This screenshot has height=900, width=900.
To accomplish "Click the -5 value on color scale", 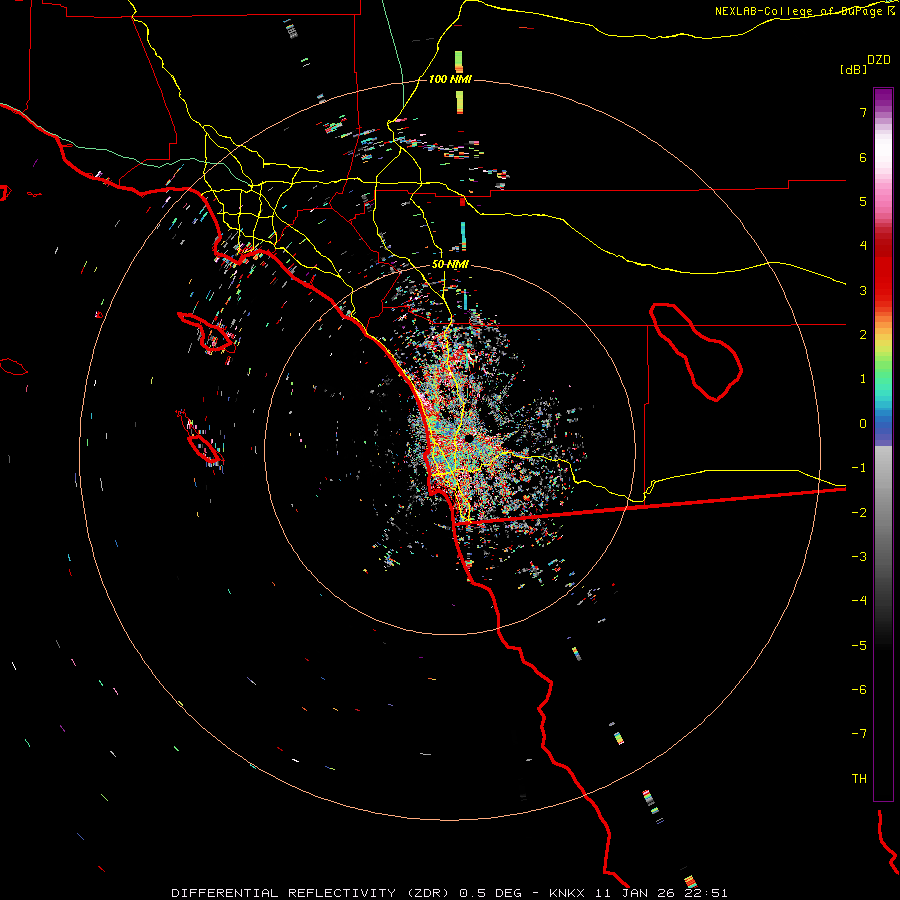I will (859, 646).
